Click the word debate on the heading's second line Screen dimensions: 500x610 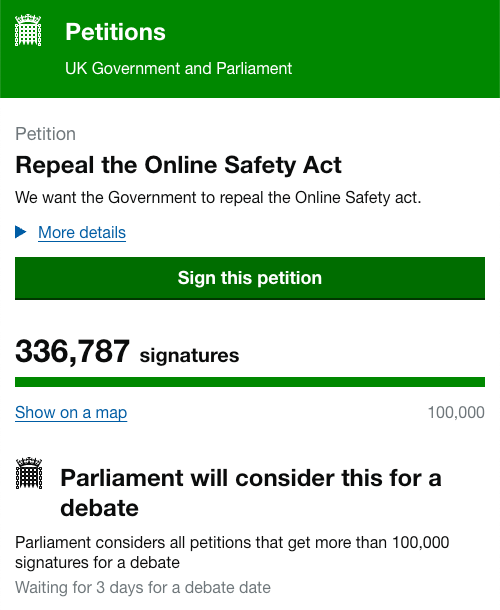click(x=100, y=508)
